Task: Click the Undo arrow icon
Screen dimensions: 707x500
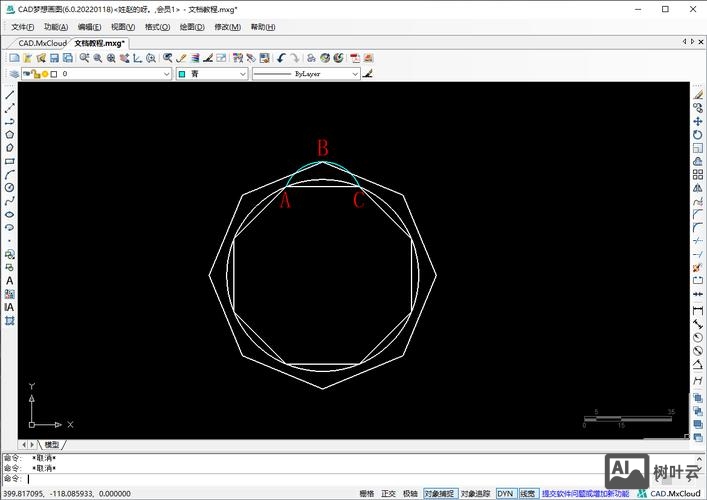Action: 282,58
